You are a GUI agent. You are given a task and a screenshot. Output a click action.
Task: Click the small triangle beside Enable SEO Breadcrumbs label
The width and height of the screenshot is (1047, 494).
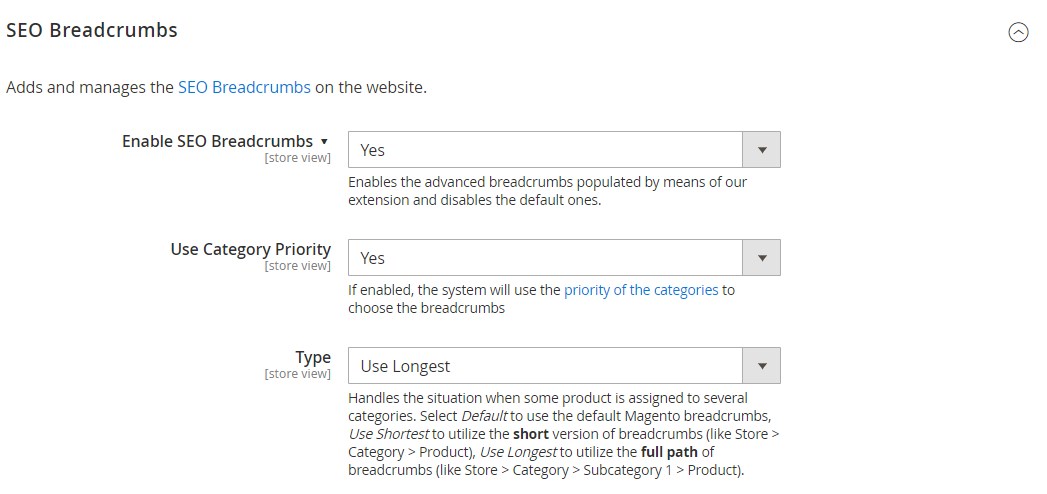click(324, 141)
